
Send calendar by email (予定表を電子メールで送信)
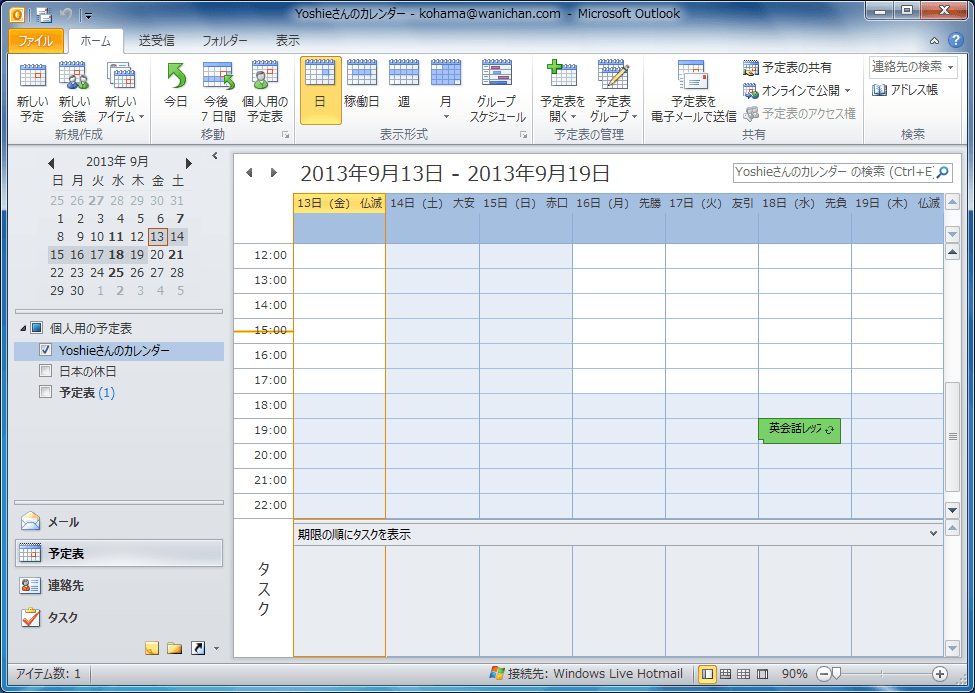pyautogui.click(x=693, y=92)
